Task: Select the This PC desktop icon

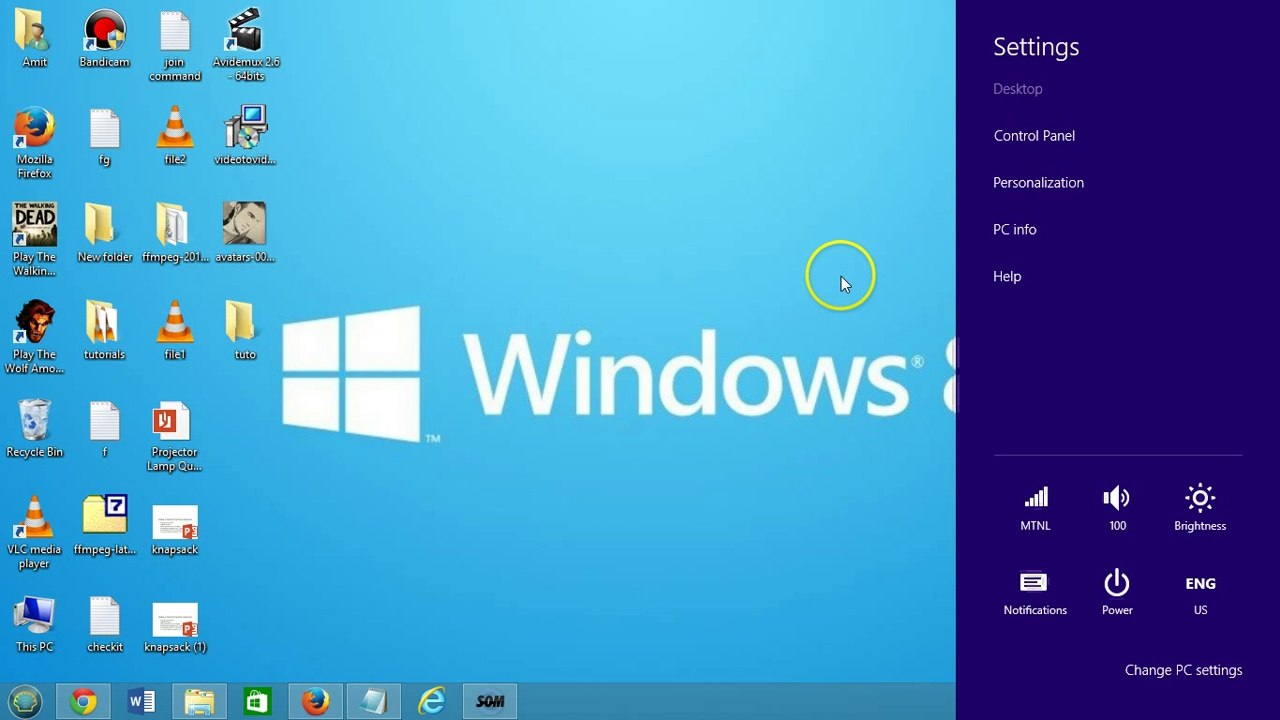Action: click(x=35, y=624)
